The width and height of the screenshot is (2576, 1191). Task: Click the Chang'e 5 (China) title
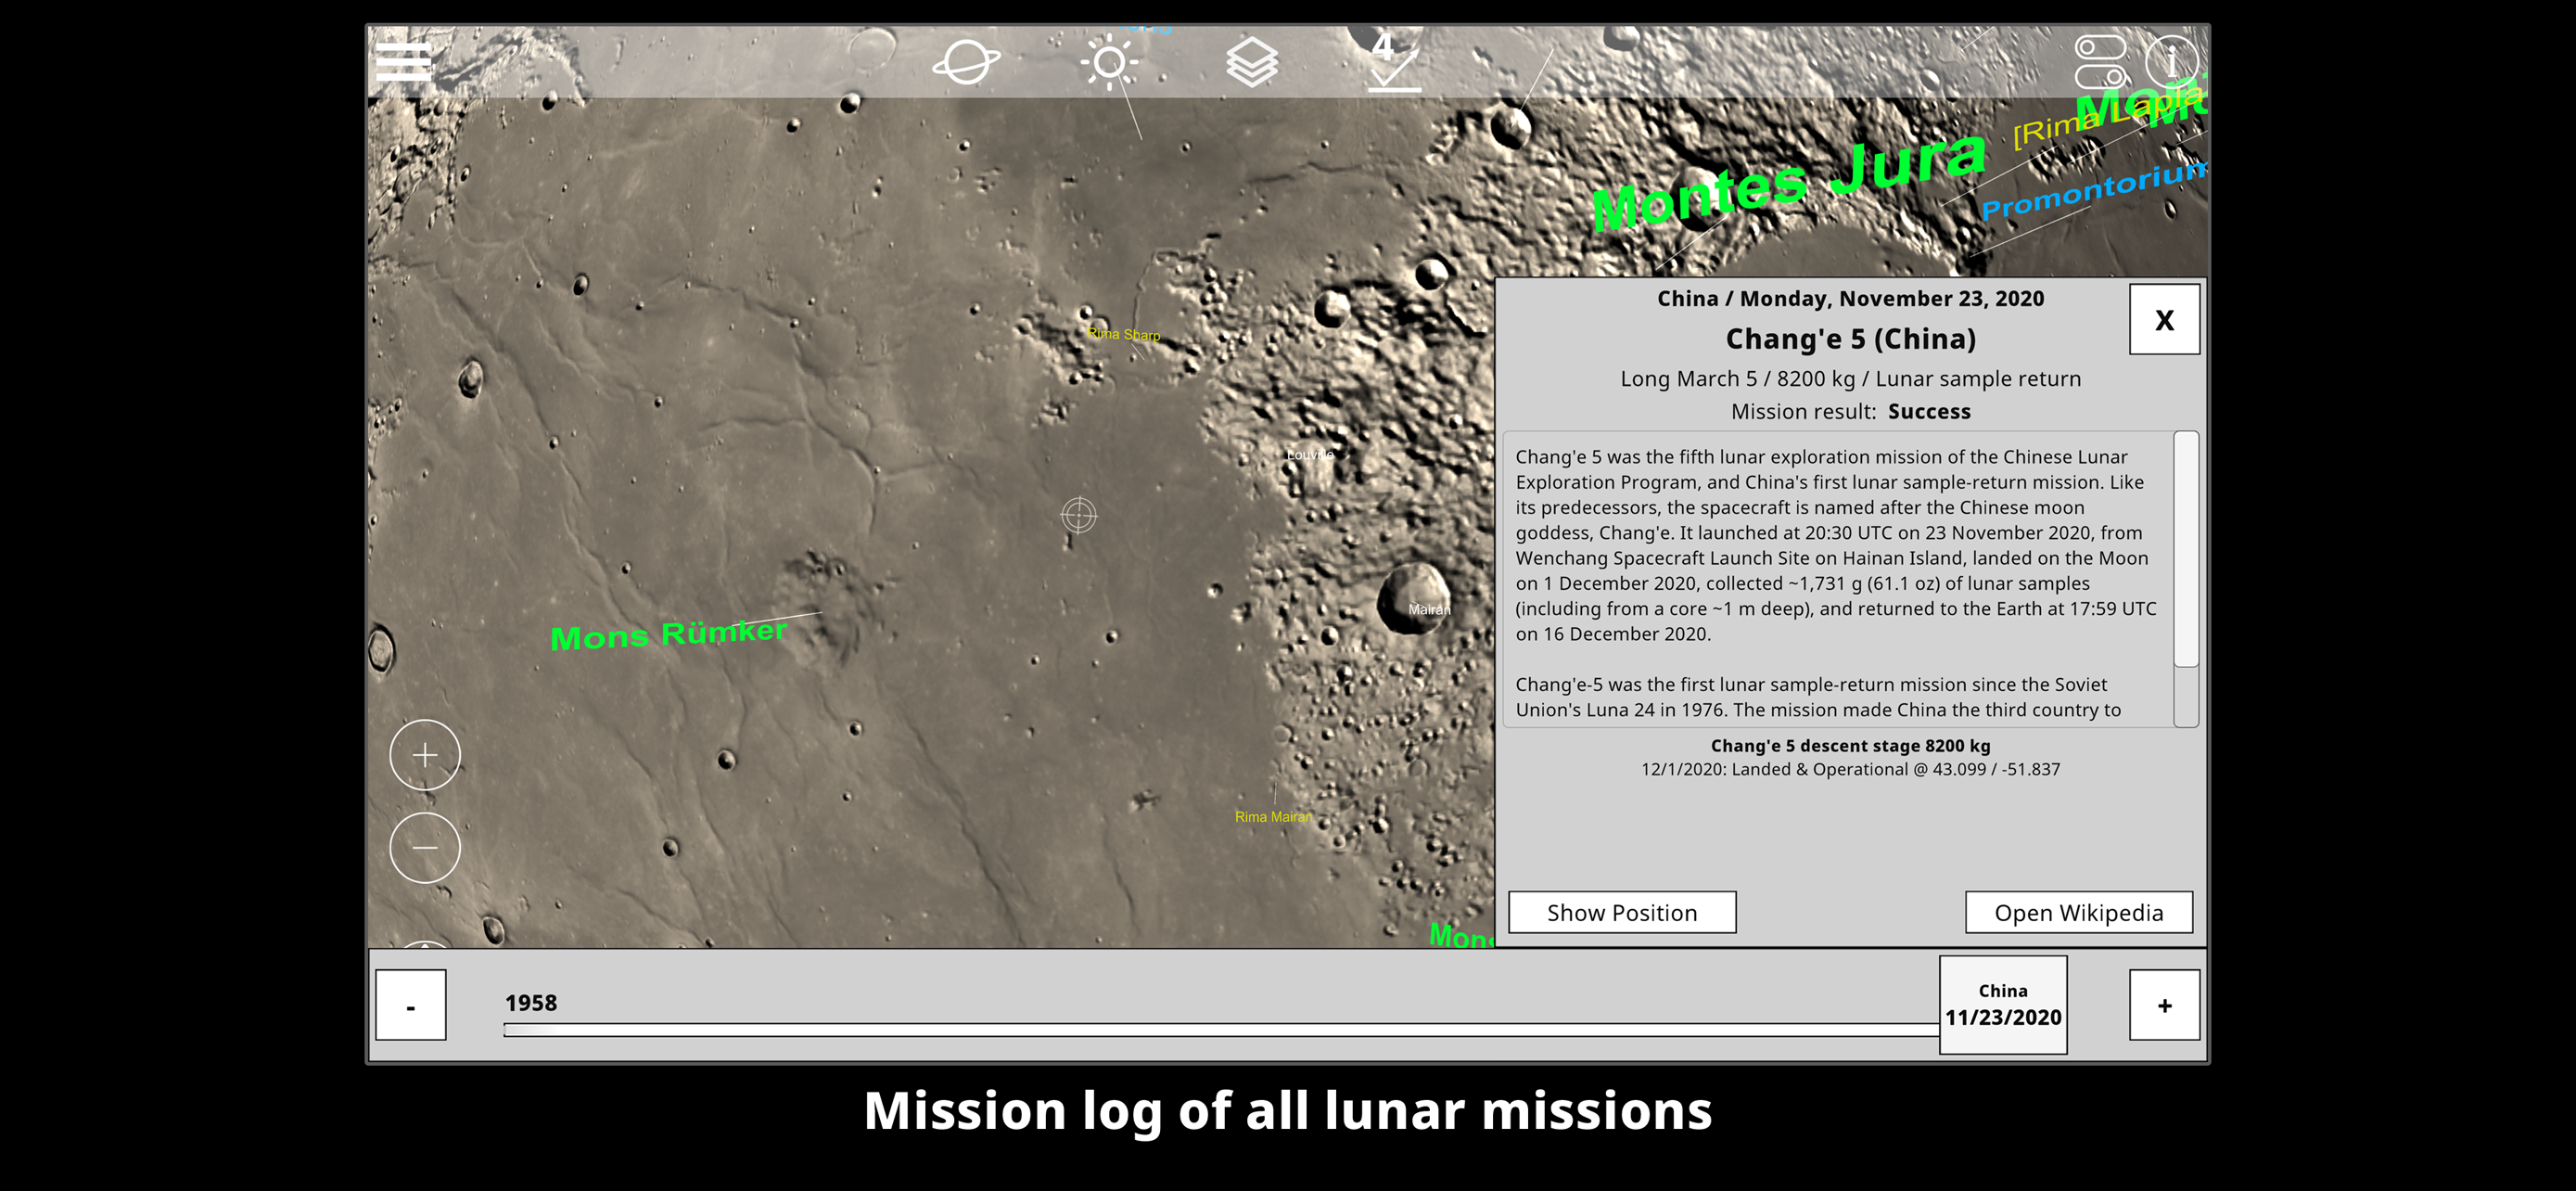1850,339
